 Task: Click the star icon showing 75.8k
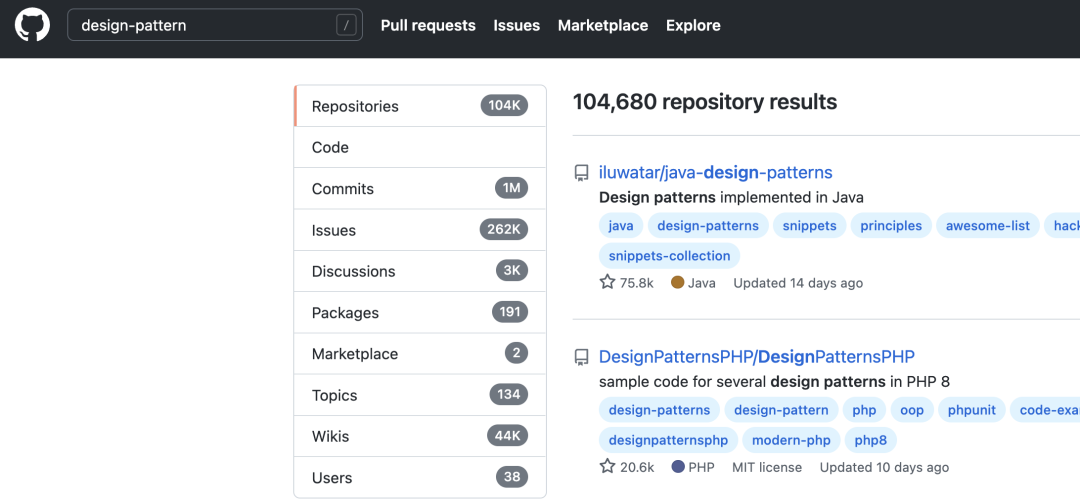[x=607, y=283]
